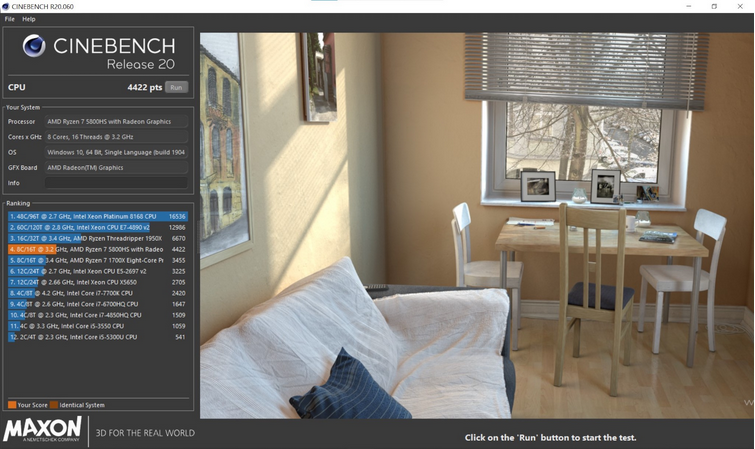The image size is (755, 449).
Task: Select the Ryzen 7 1700X ranking row
Action: (97, 260)
